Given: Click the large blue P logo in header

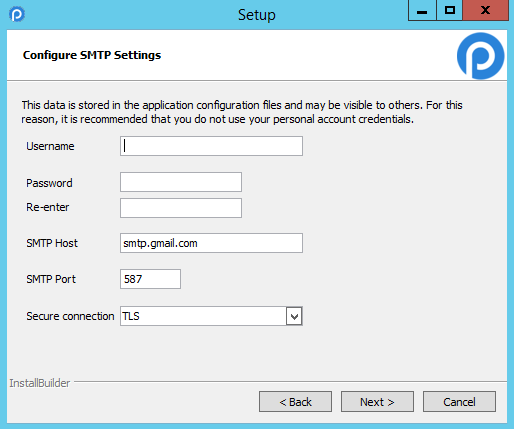Looking at the screenshot, I should (x=480, y=56).
